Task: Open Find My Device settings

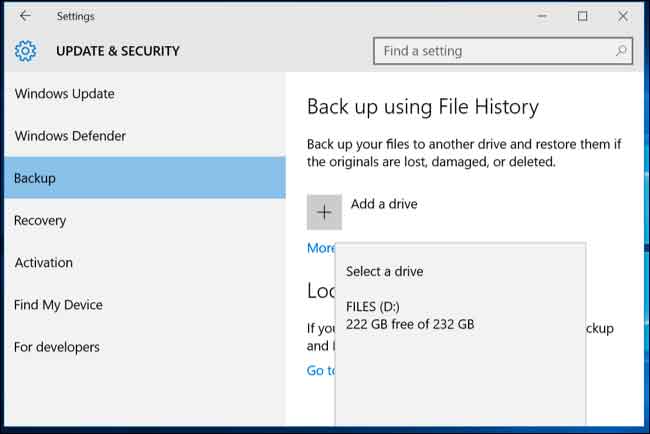Action: 145,305
